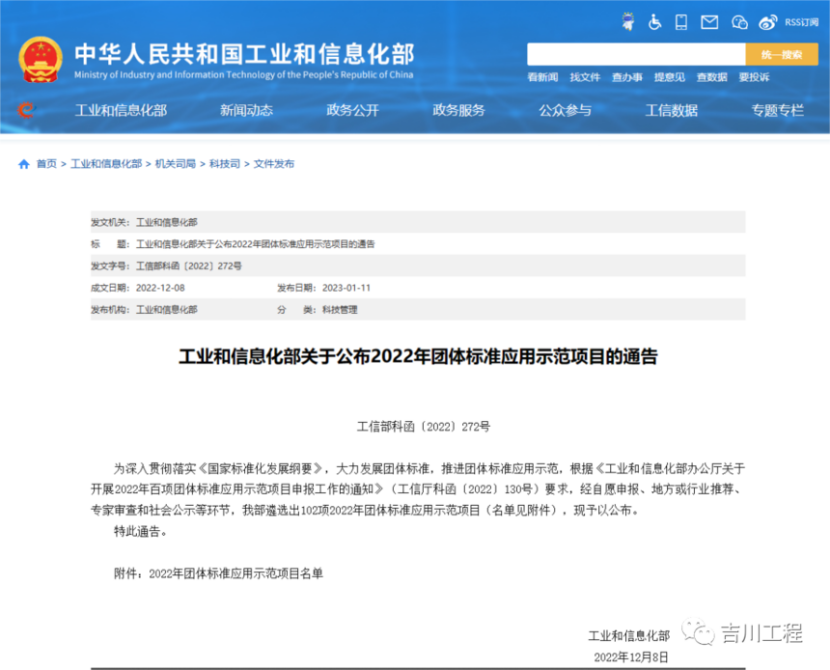The width and height of the screenshot is (830, 670).
Task: Click 机关司局 in the breadcrumb
Action: [176, 164]
